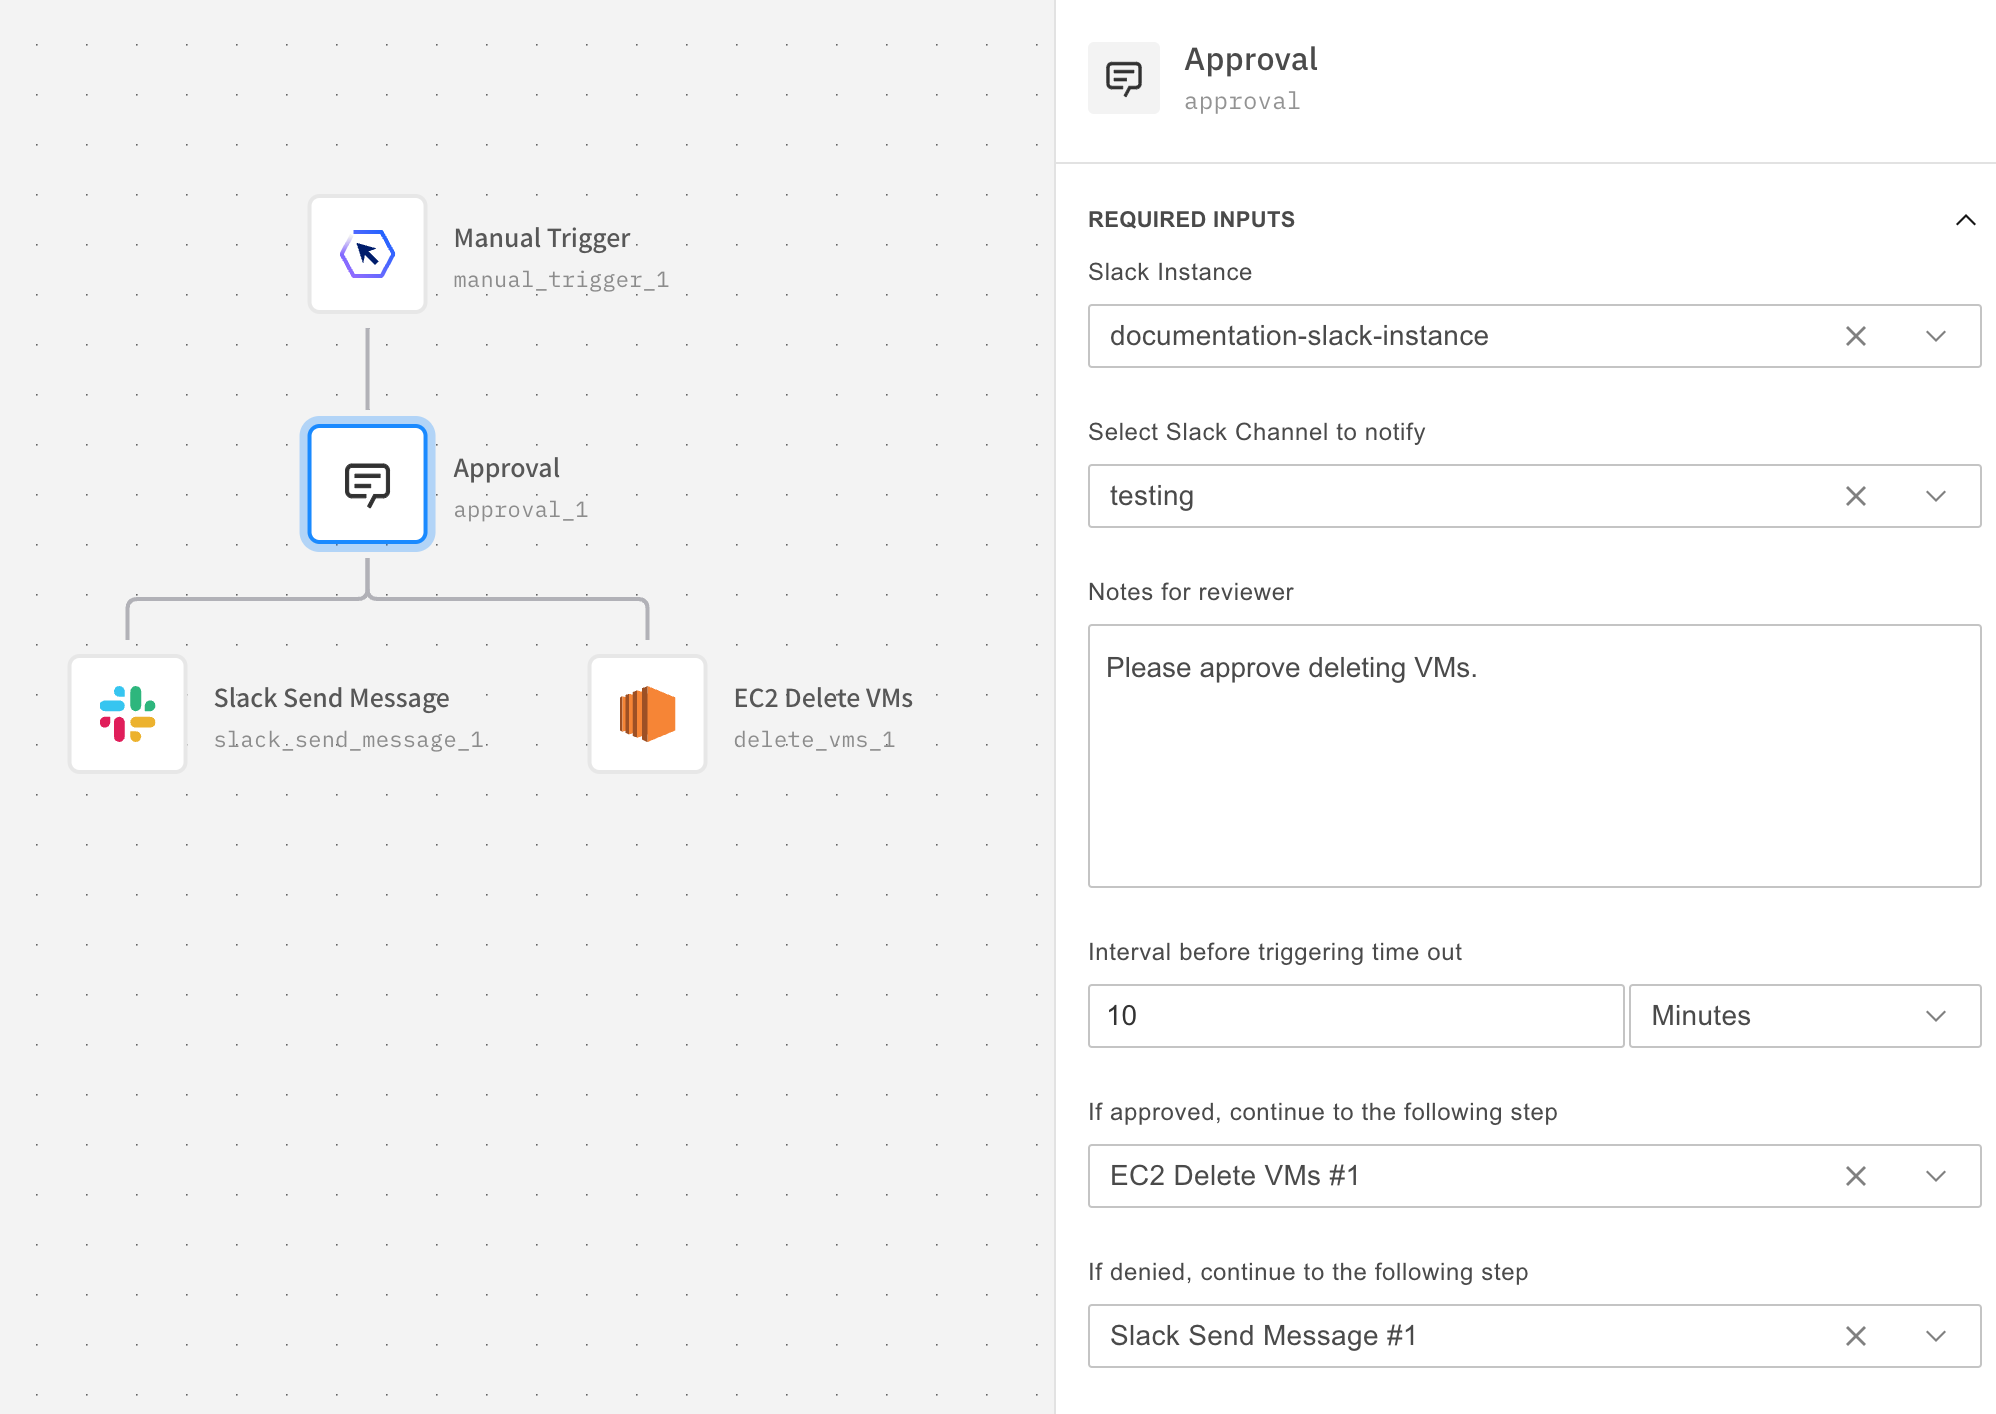Clear the Slack Instance selection
The height and width of the screenshot is (1414, 1996).
tap(1855, 336)
